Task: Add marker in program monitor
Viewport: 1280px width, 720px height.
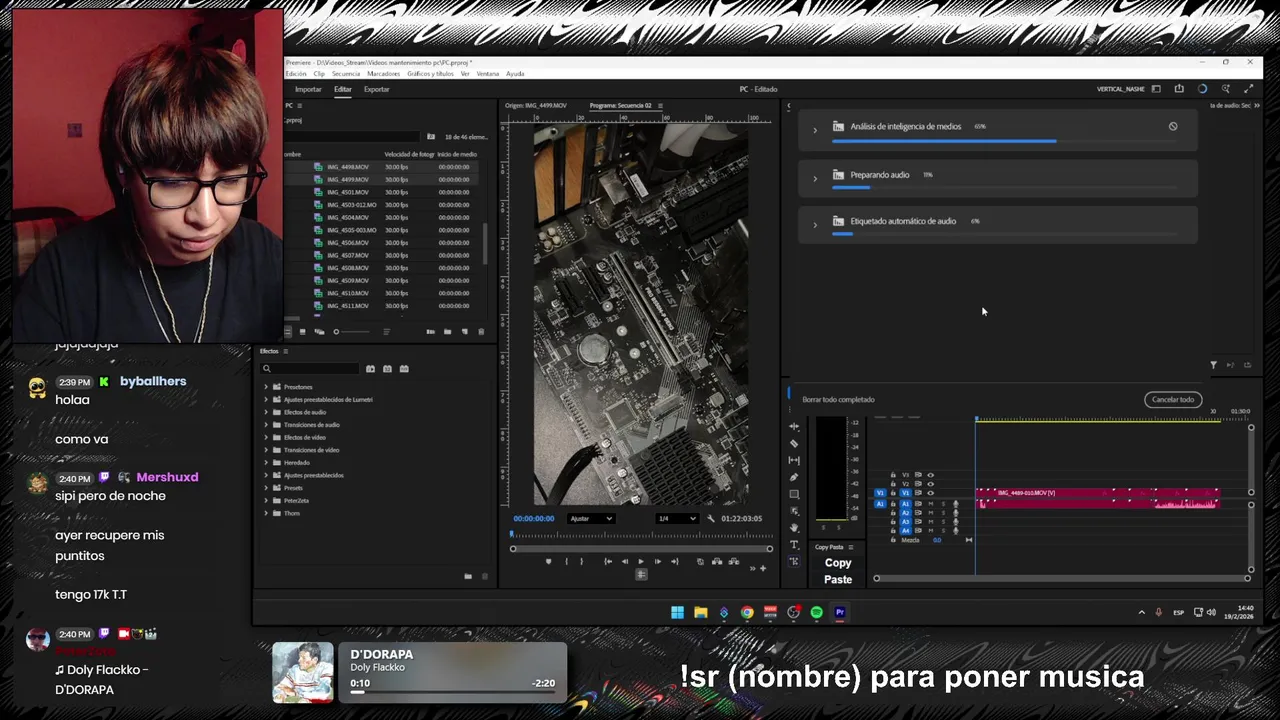Action: (549, 561)
